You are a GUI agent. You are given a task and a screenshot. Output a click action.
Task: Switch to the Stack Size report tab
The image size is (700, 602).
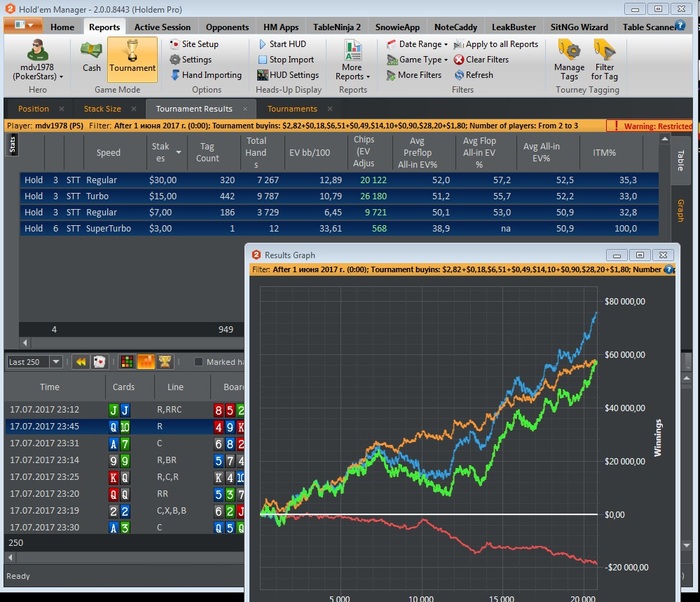tap(102, 109)
